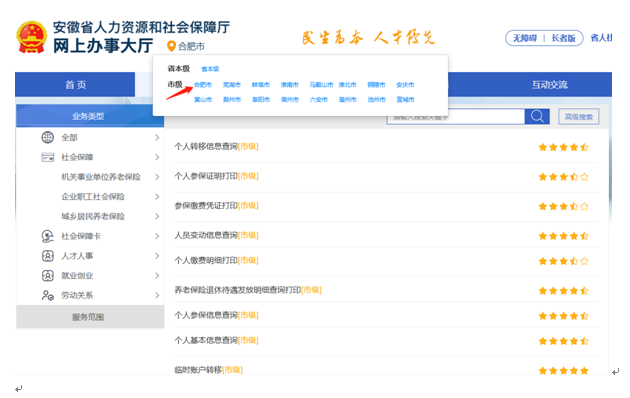Expand the 劳动关系 chevron
630x398 pixels.
pos(157,295)
